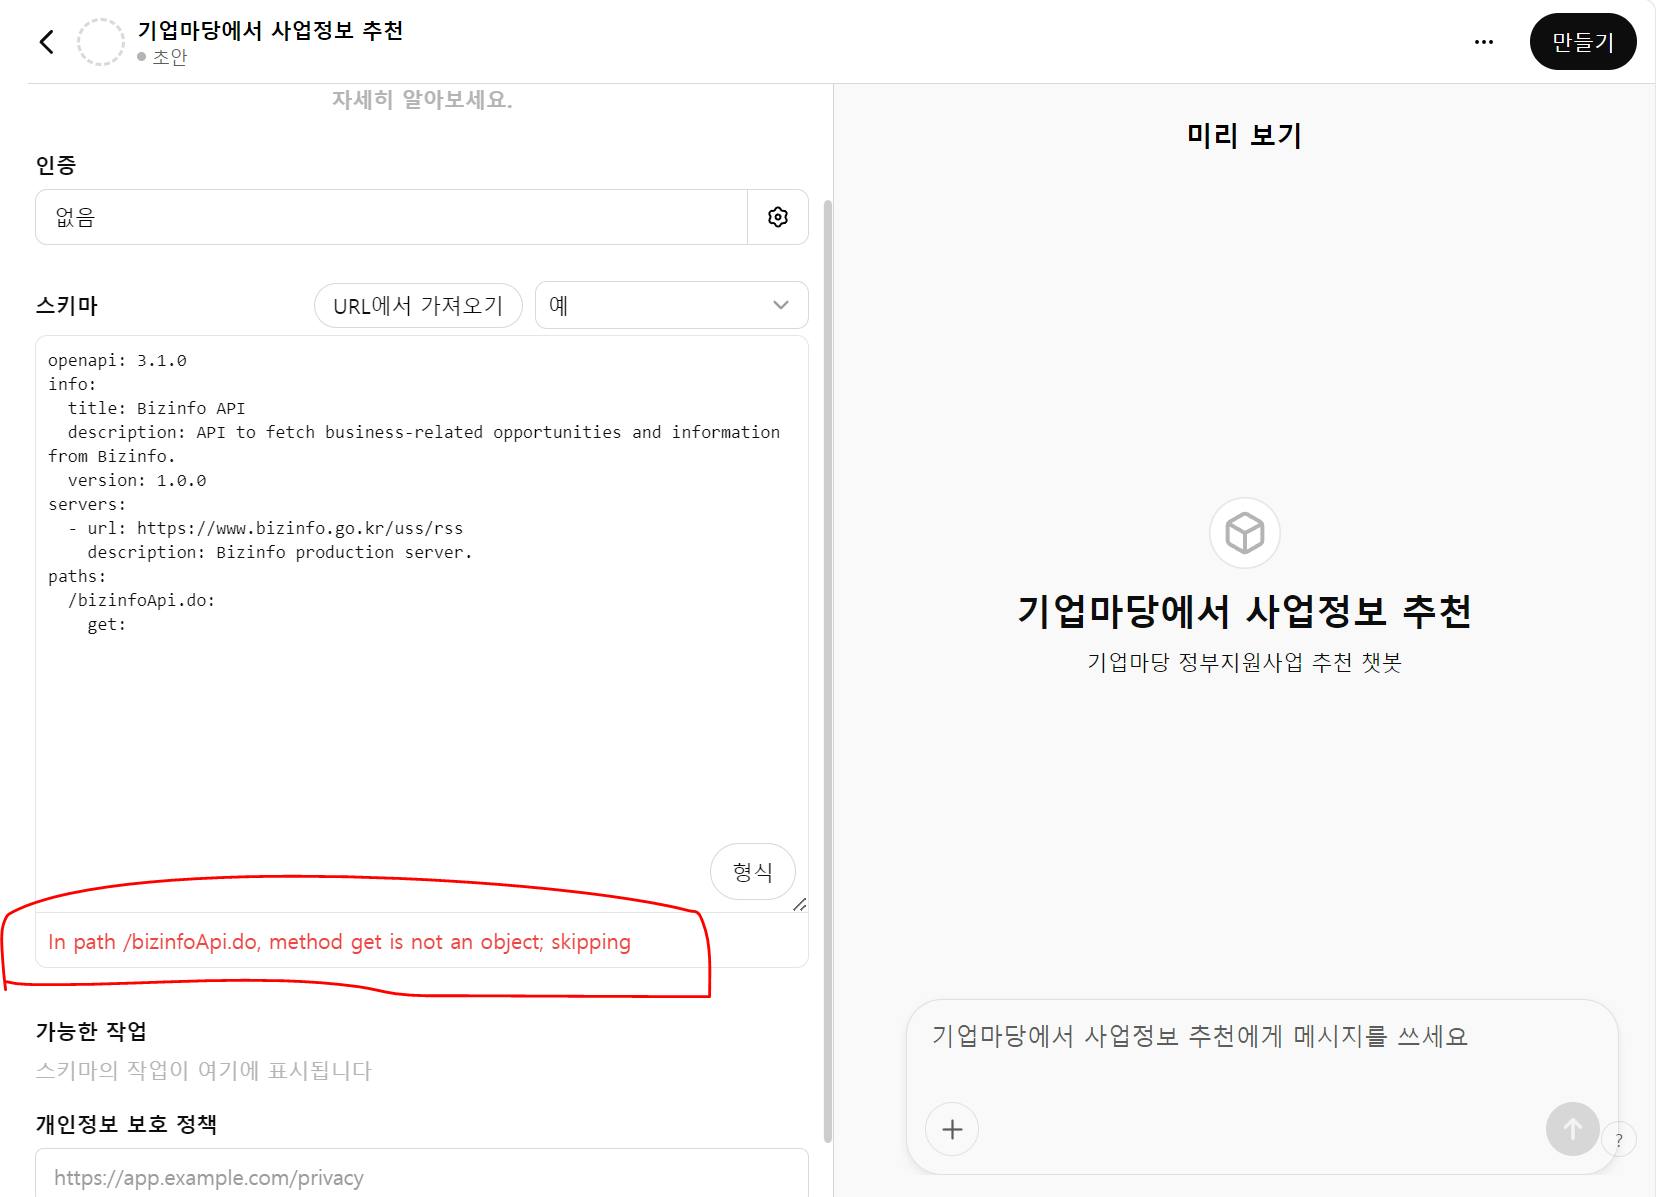Click the 미리 보기 preview heading

point(1244,135)
